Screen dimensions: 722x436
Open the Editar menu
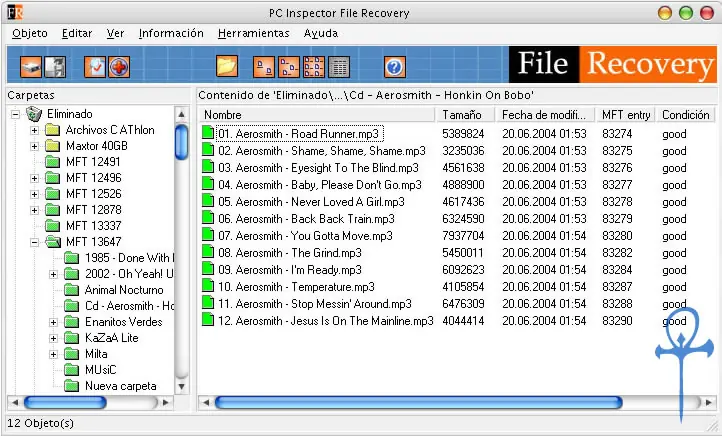coord(77,34)
